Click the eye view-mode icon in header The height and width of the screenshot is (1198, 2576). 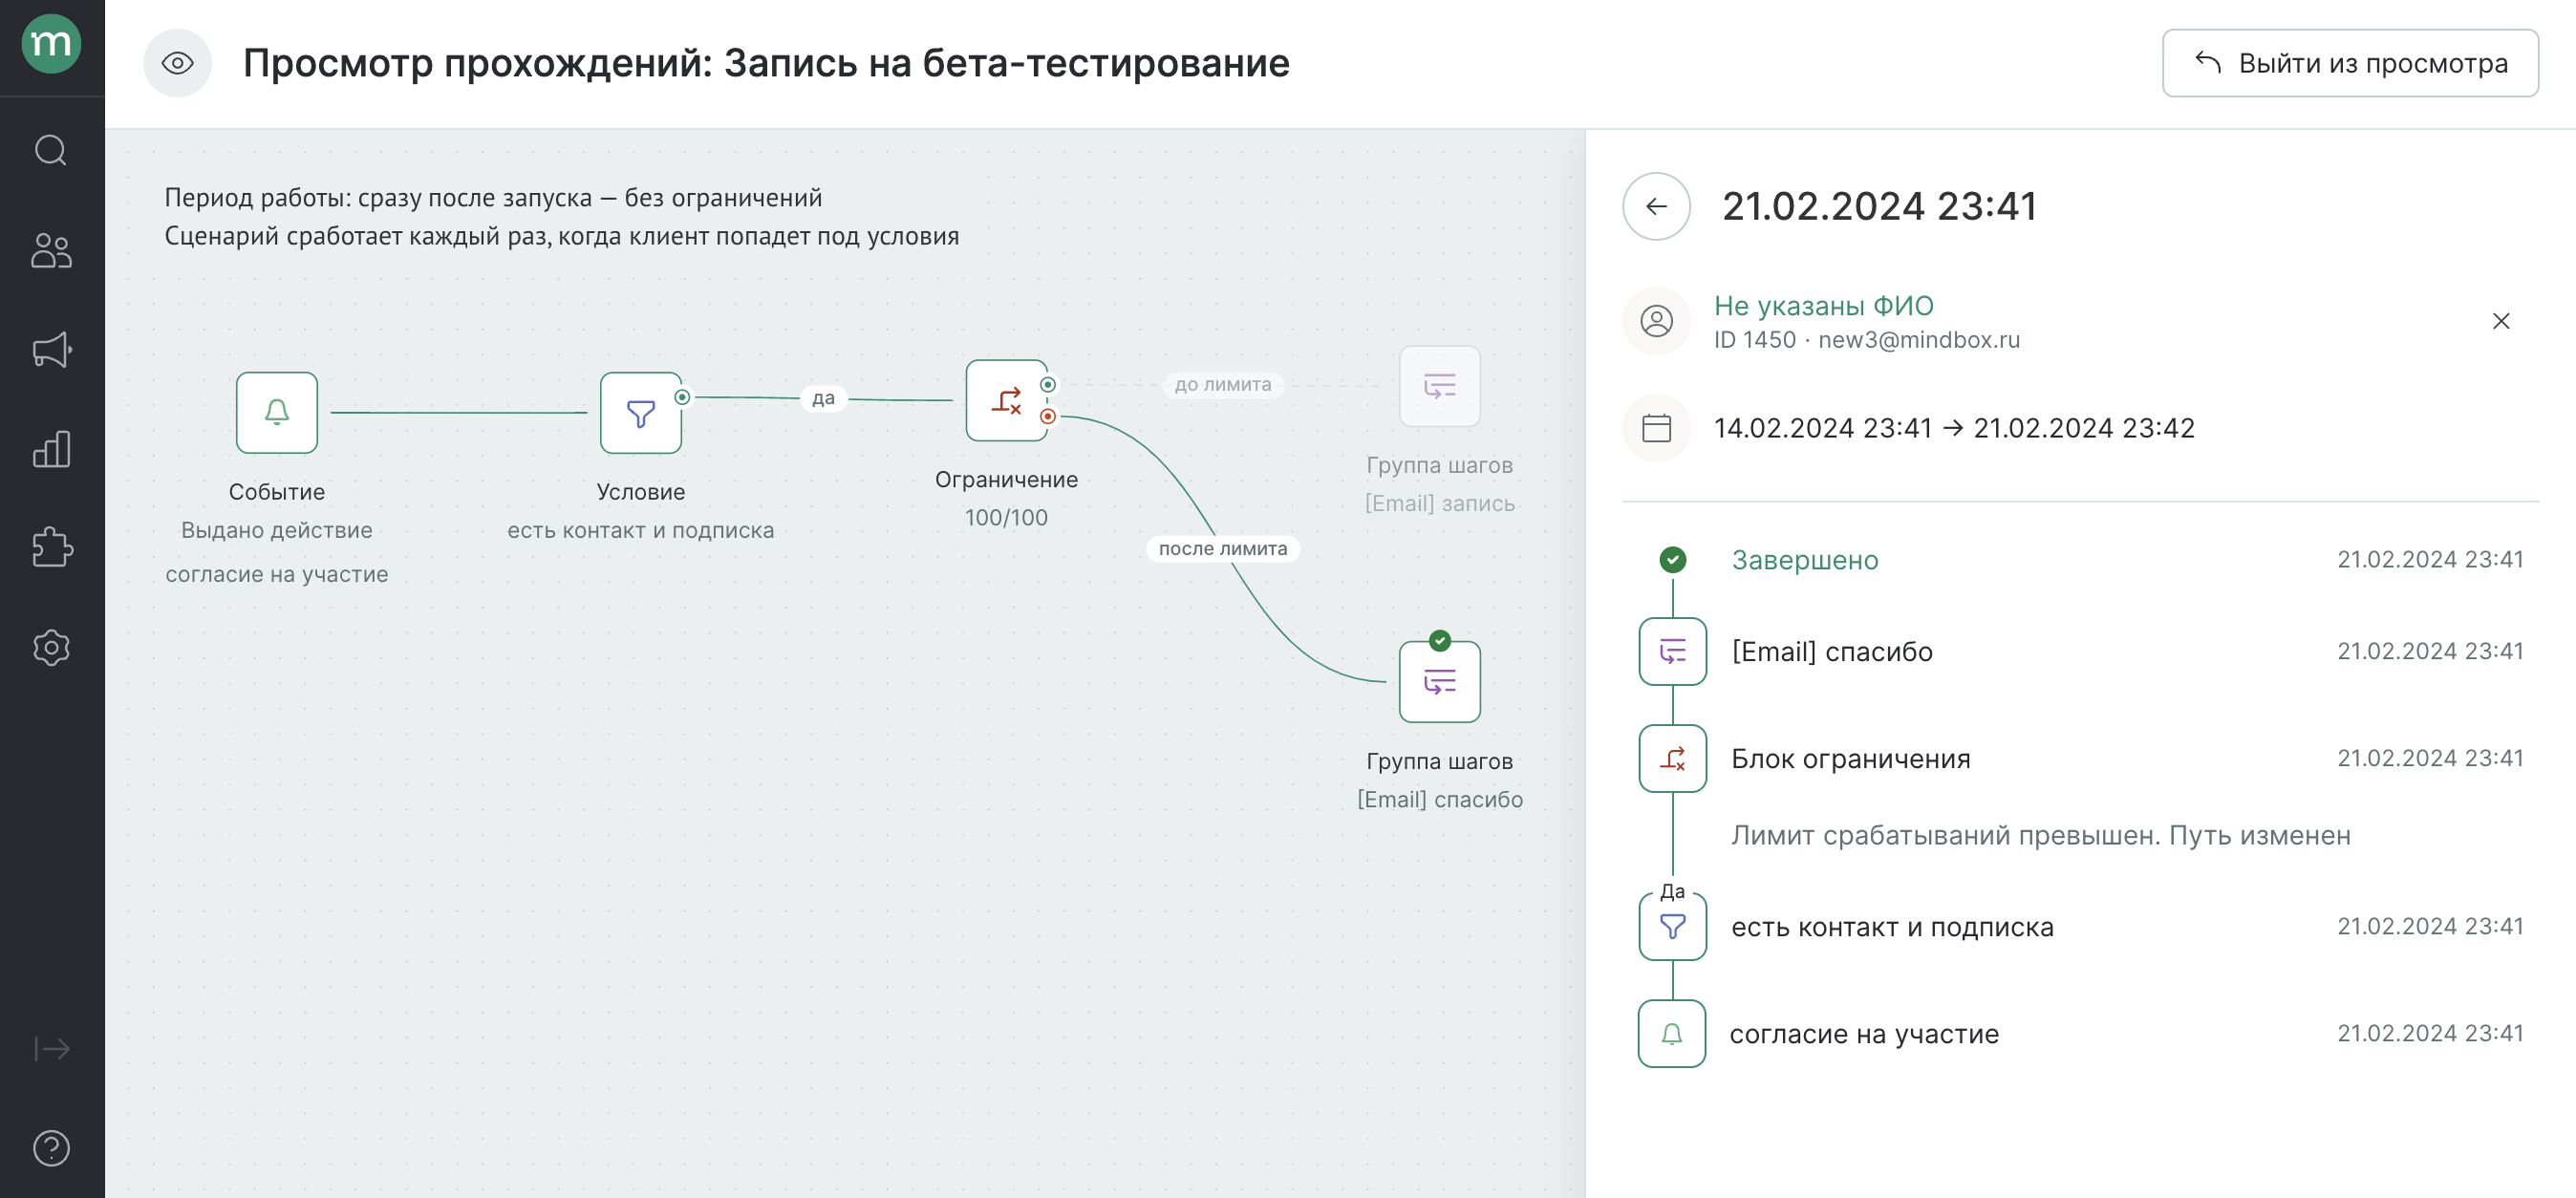pos(178,63)
